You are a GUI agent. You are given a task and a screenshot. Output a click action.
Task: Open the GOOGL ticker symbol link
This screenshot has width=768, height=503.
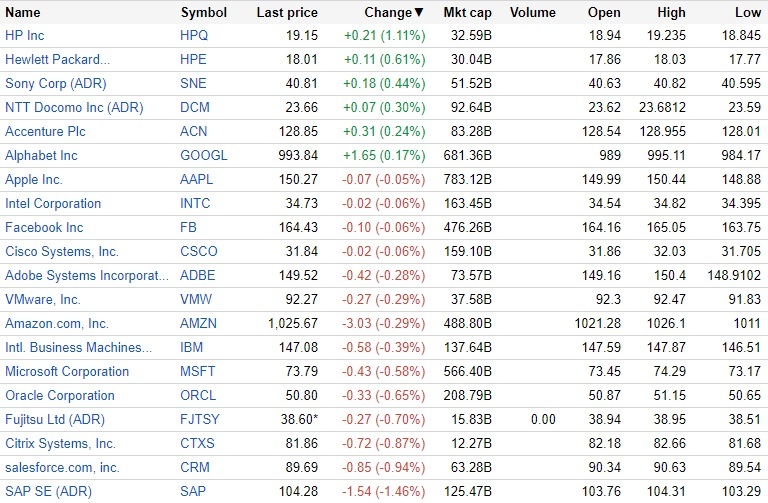[204, 156]
